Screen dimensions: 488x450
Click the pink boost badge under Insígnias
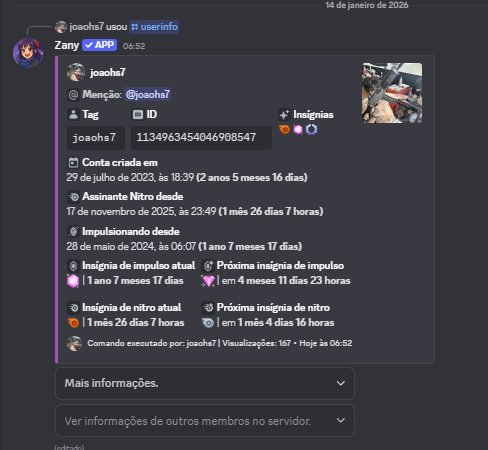[x=298, y=129]
